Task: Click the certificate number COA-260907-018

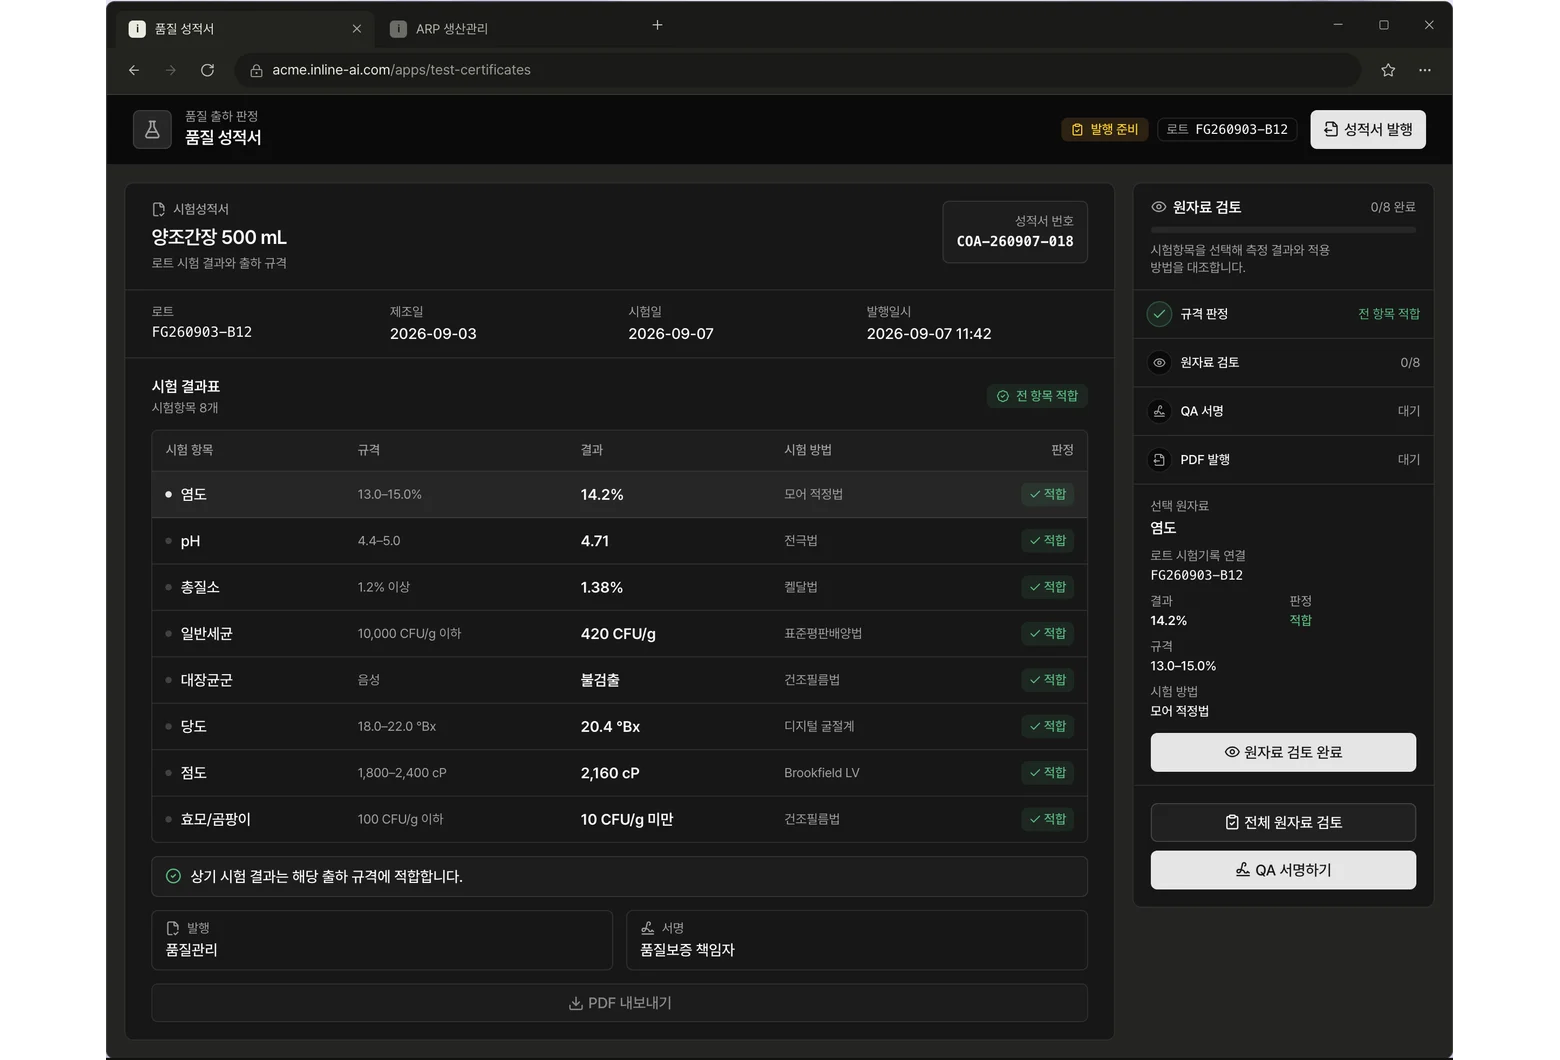Action: point(1015,241)
